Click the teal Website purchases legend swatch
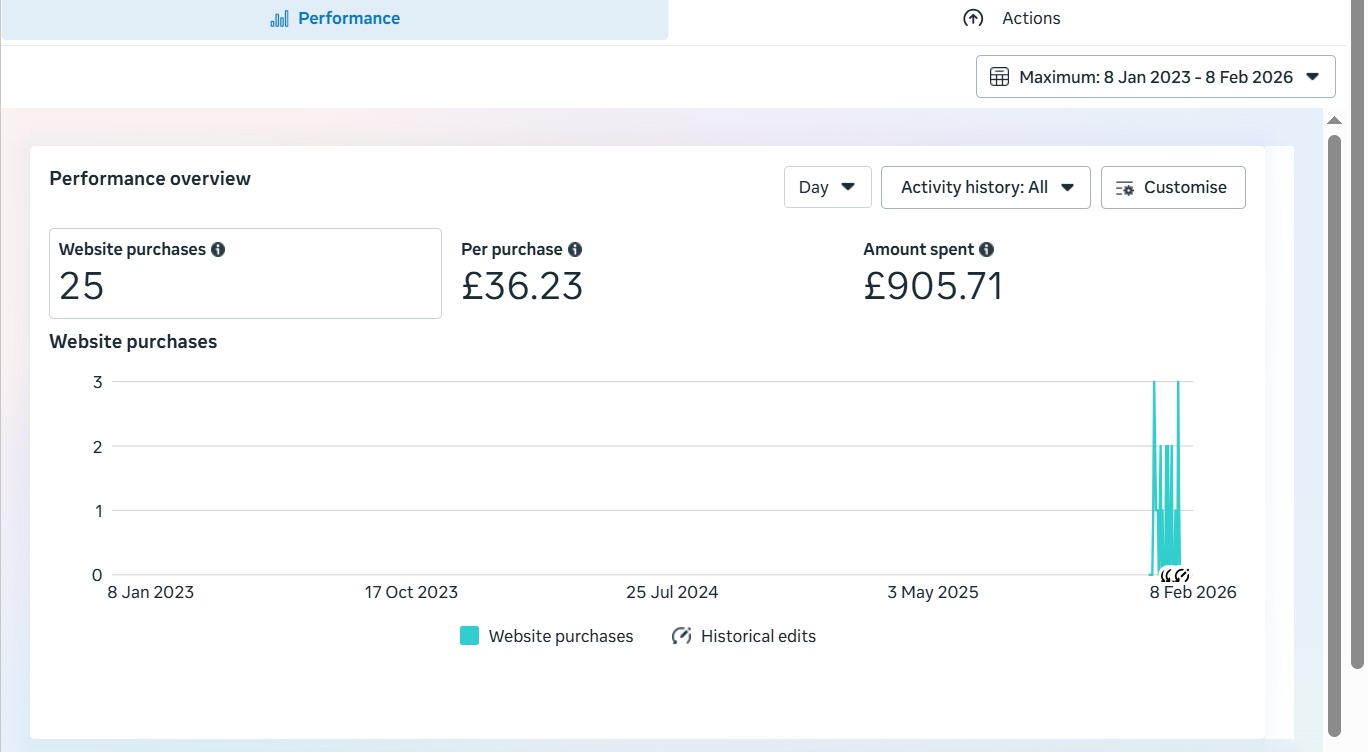 click(469, 636)
